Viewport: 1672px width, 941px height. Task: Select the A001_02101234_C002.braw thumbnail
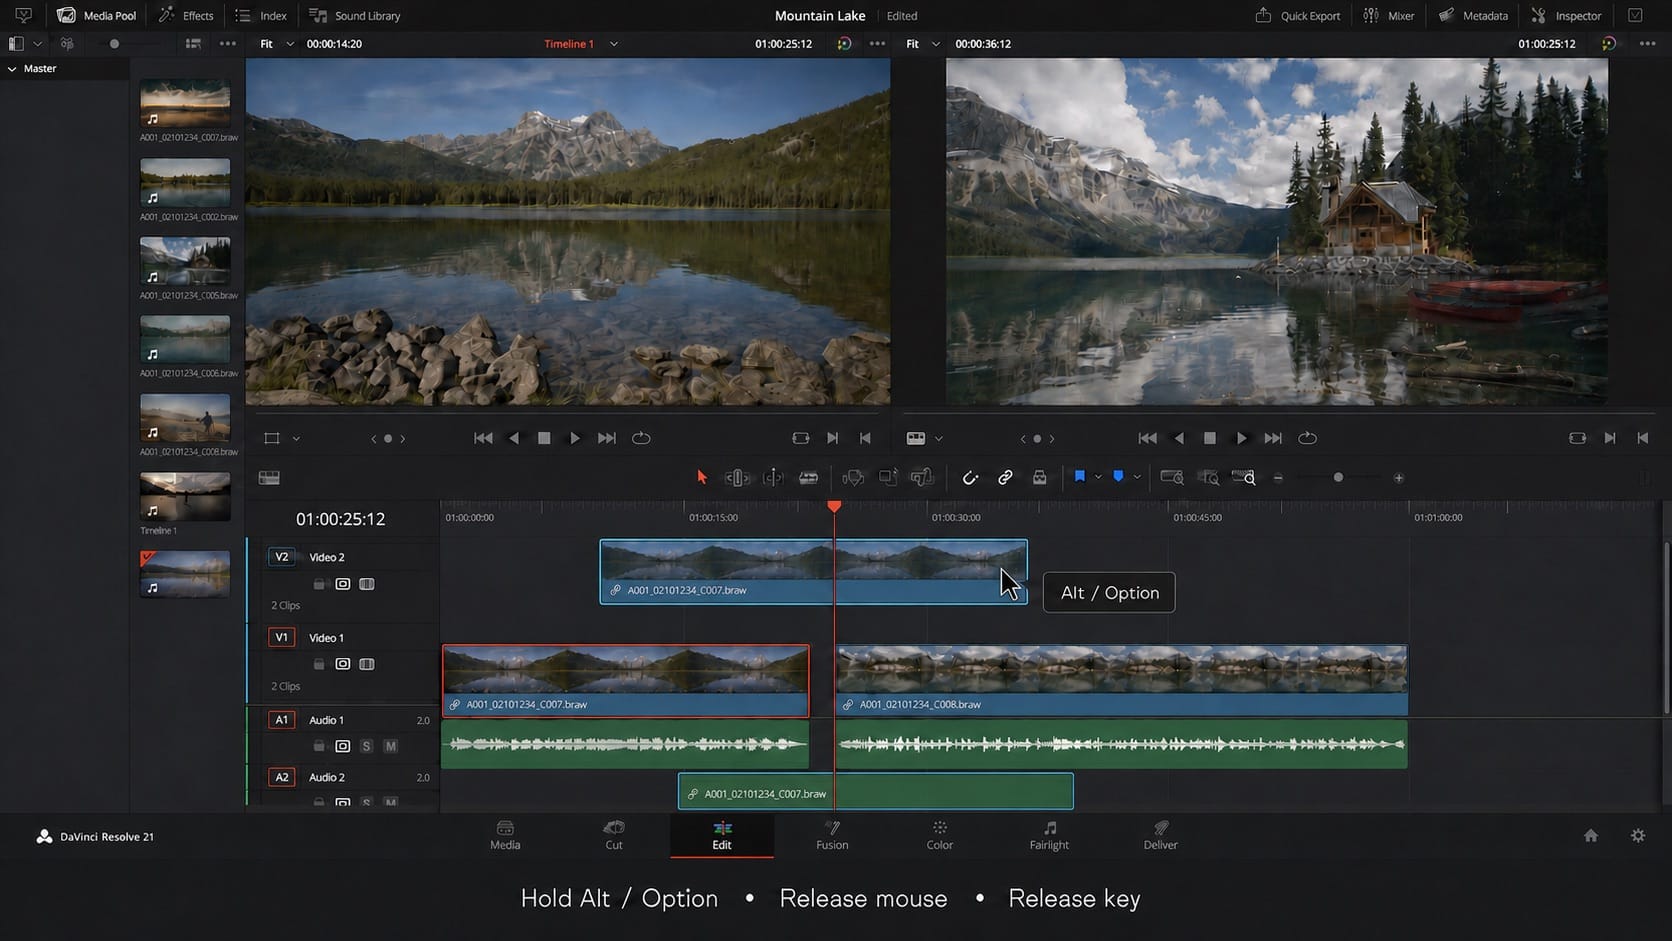(185, 183)
